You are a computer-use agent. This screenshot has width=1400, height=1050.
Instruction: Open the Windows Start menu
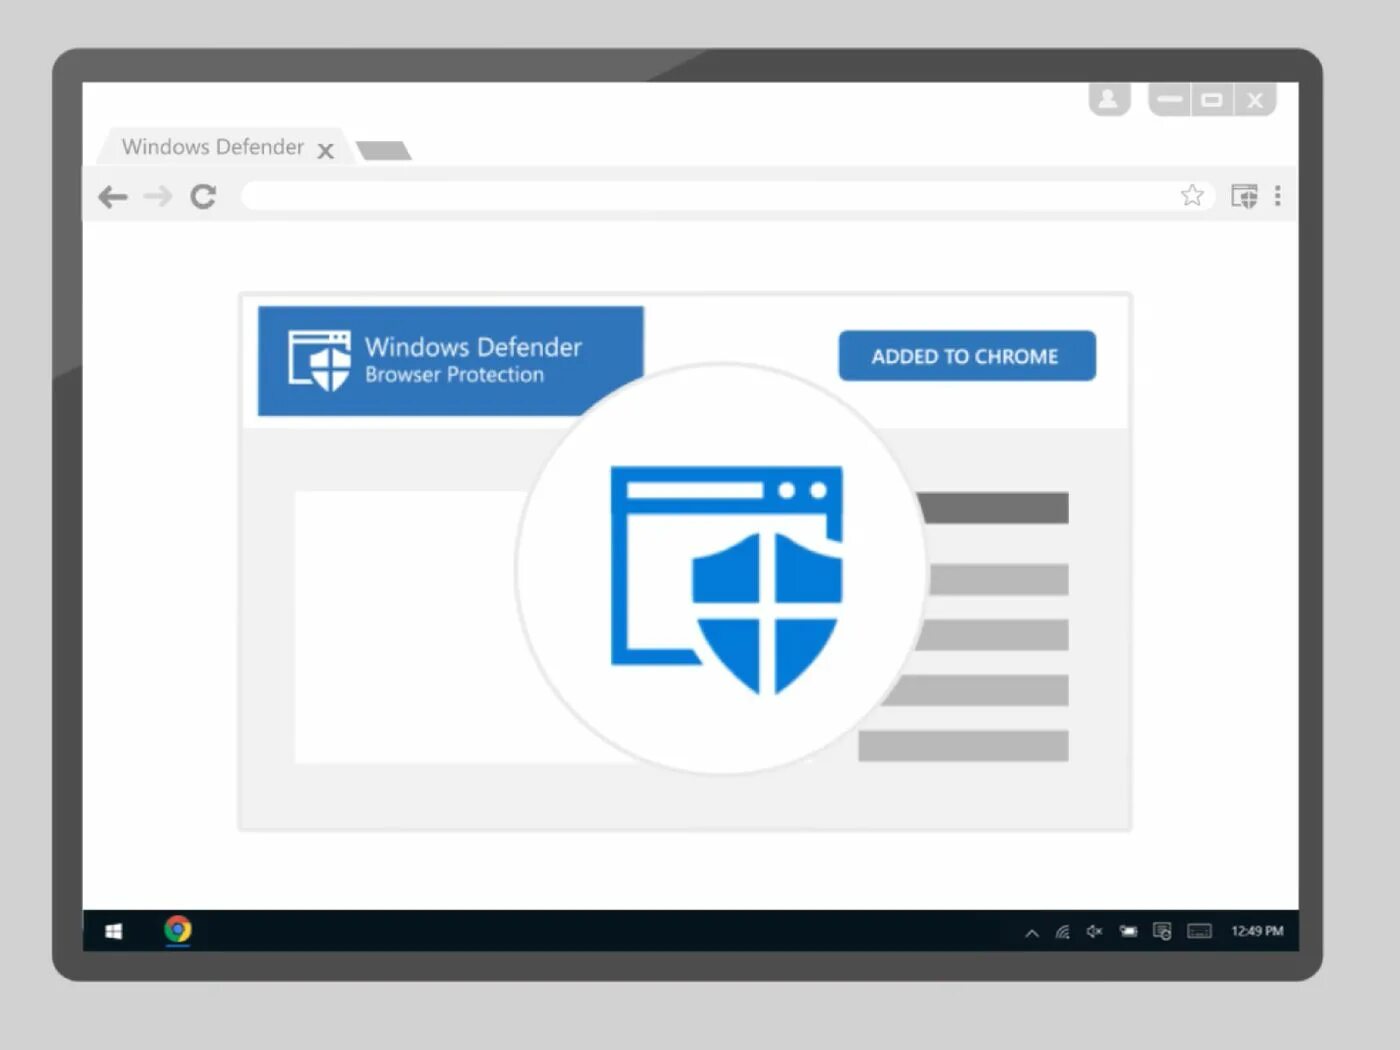tap(114, 931)
